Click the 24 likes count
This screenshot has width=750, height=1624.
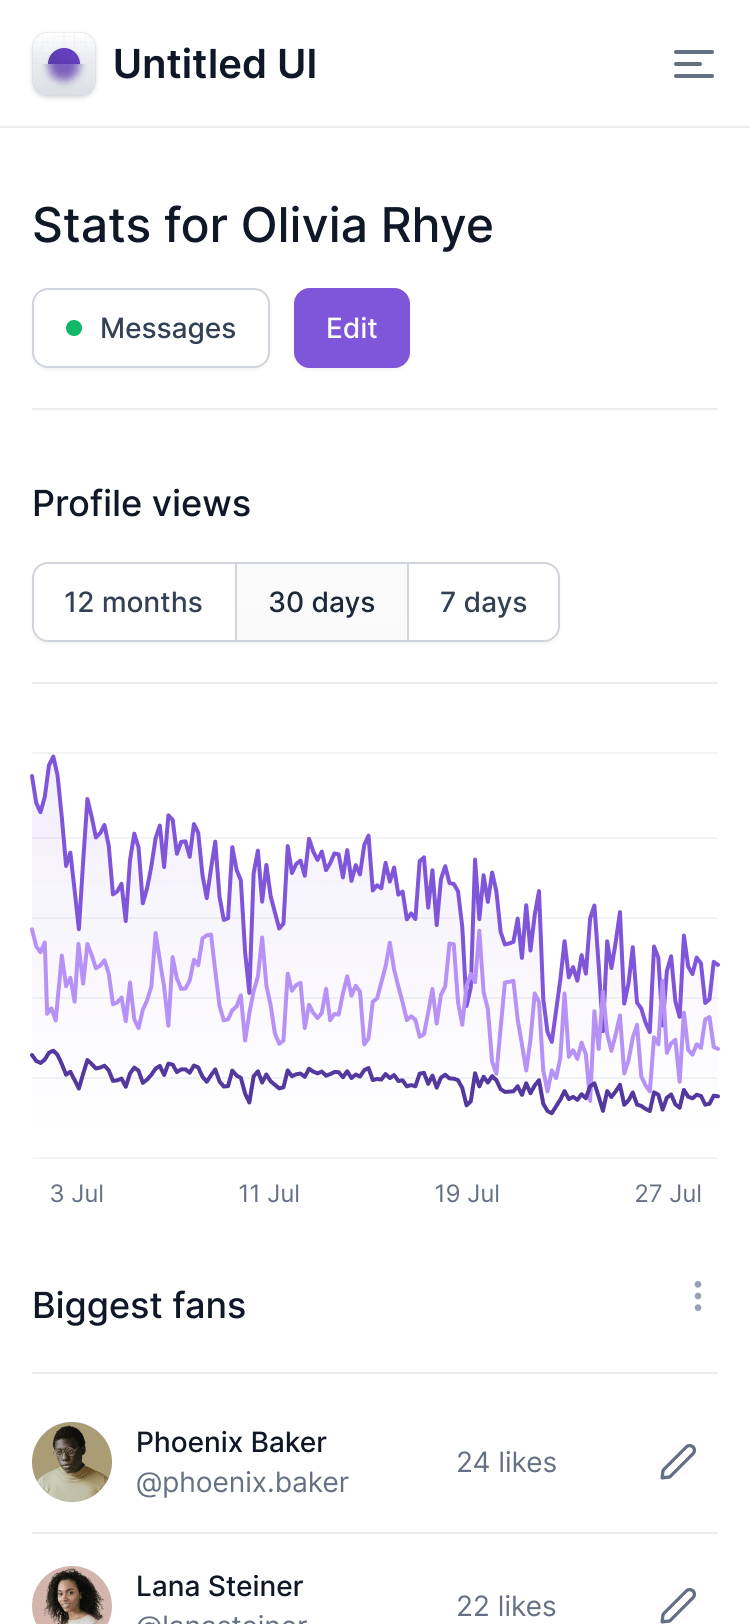[506, 1462]
